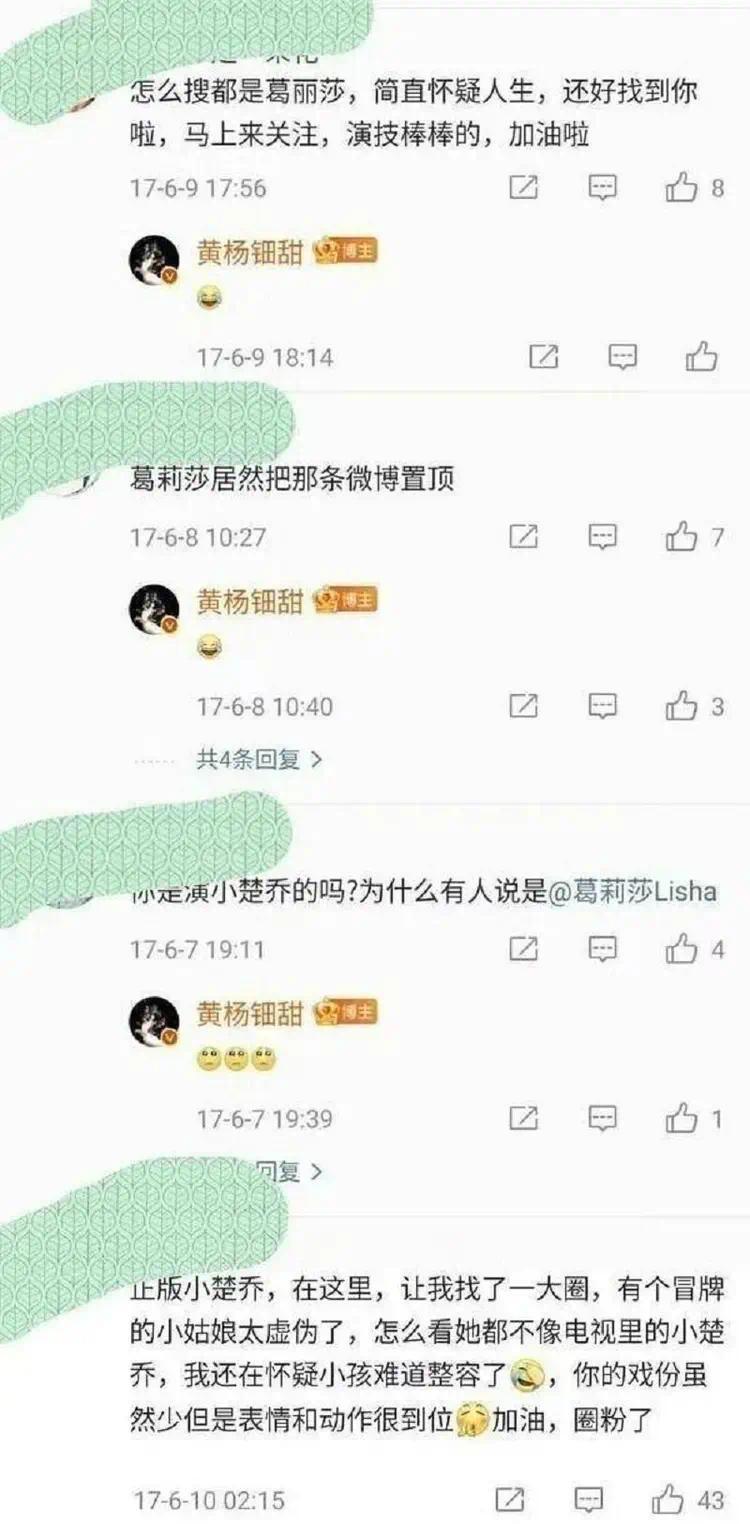The width and height of the screenshot is (750, 1524).
Task: Reply to the 17-6-7 19:39 comment
Action: pos(602,1118)
